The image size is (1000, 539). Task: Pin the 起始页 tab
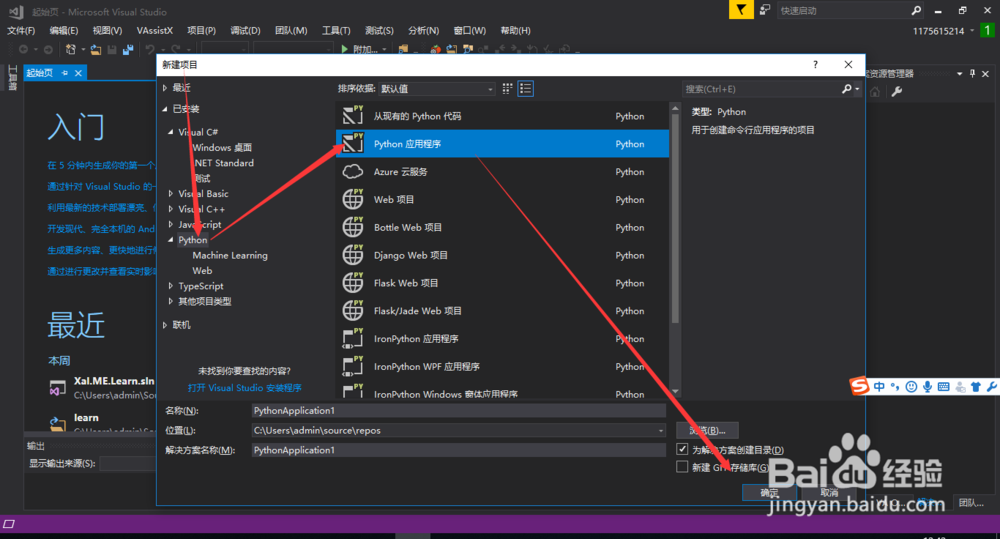[64, 73]
